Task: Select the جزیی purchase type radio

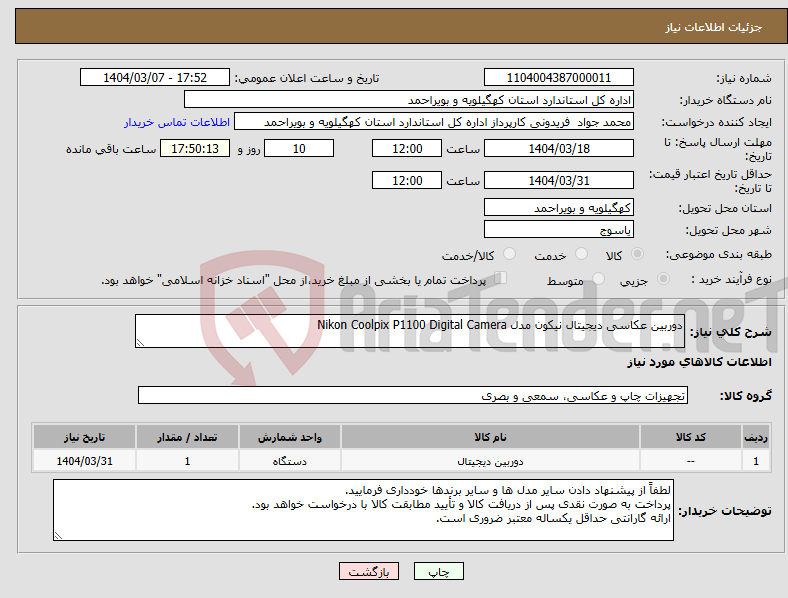Action: coord(663,278)
